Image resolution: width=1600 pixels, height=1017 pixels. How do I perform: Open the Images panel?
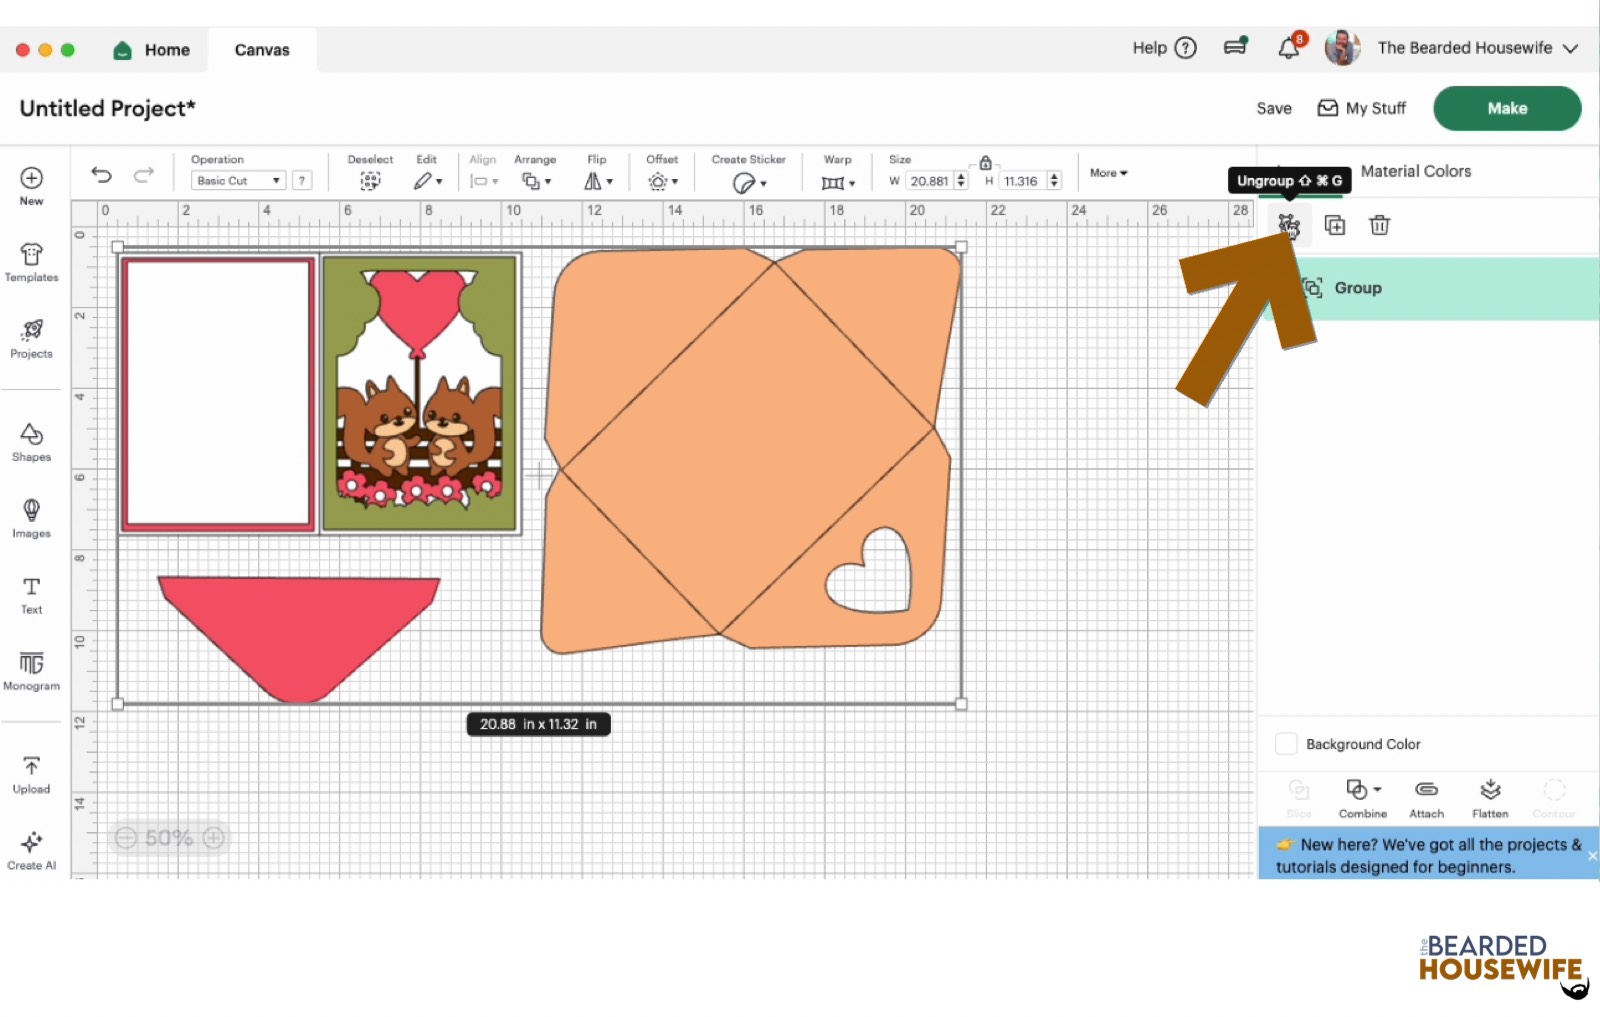[31, 517]
